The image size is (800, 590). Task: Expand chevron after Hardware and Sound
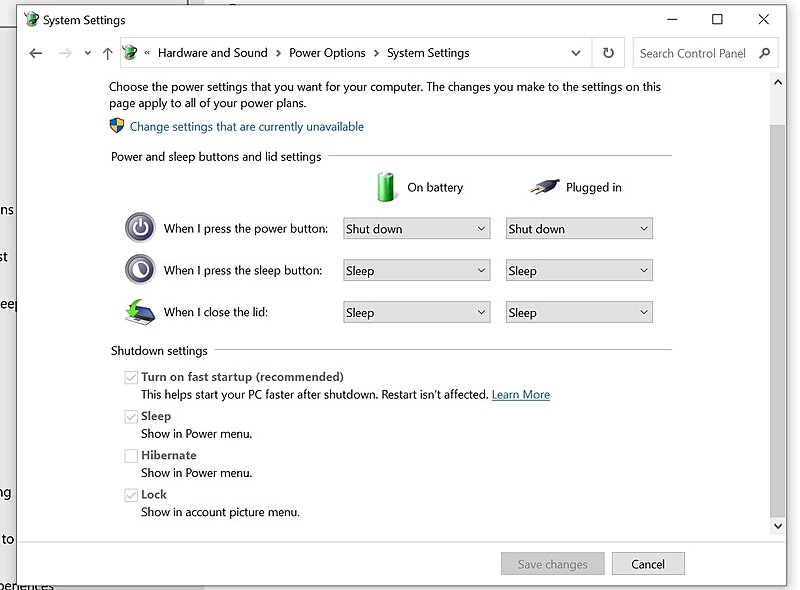(x=279, y=53)
